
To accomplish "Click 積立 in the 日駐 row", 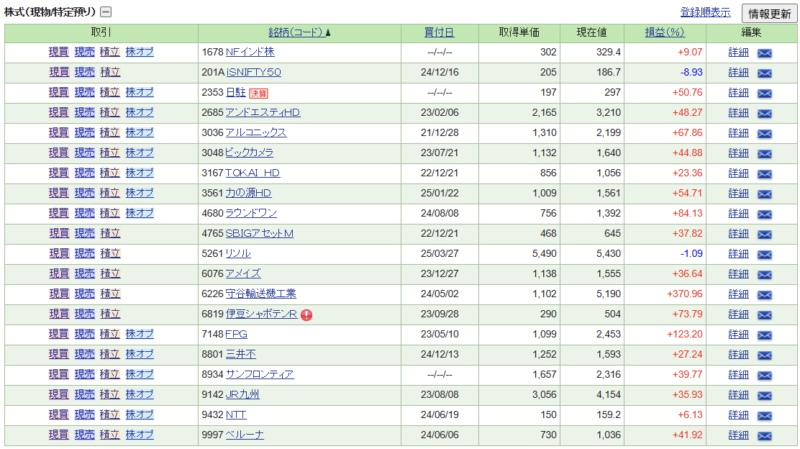I will tap(110, 92).
